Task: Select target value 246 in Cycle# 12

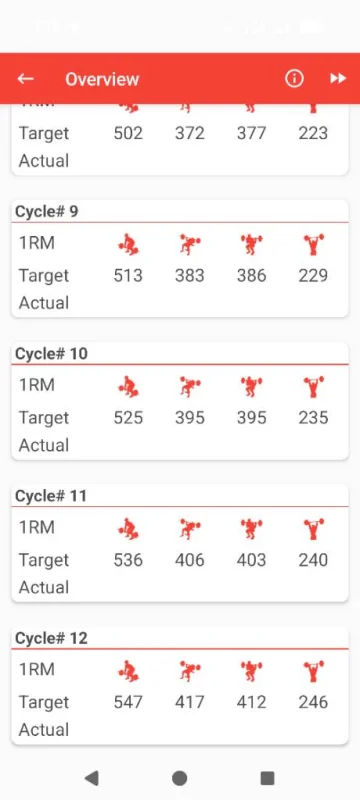Action: [x=313, y=703]
